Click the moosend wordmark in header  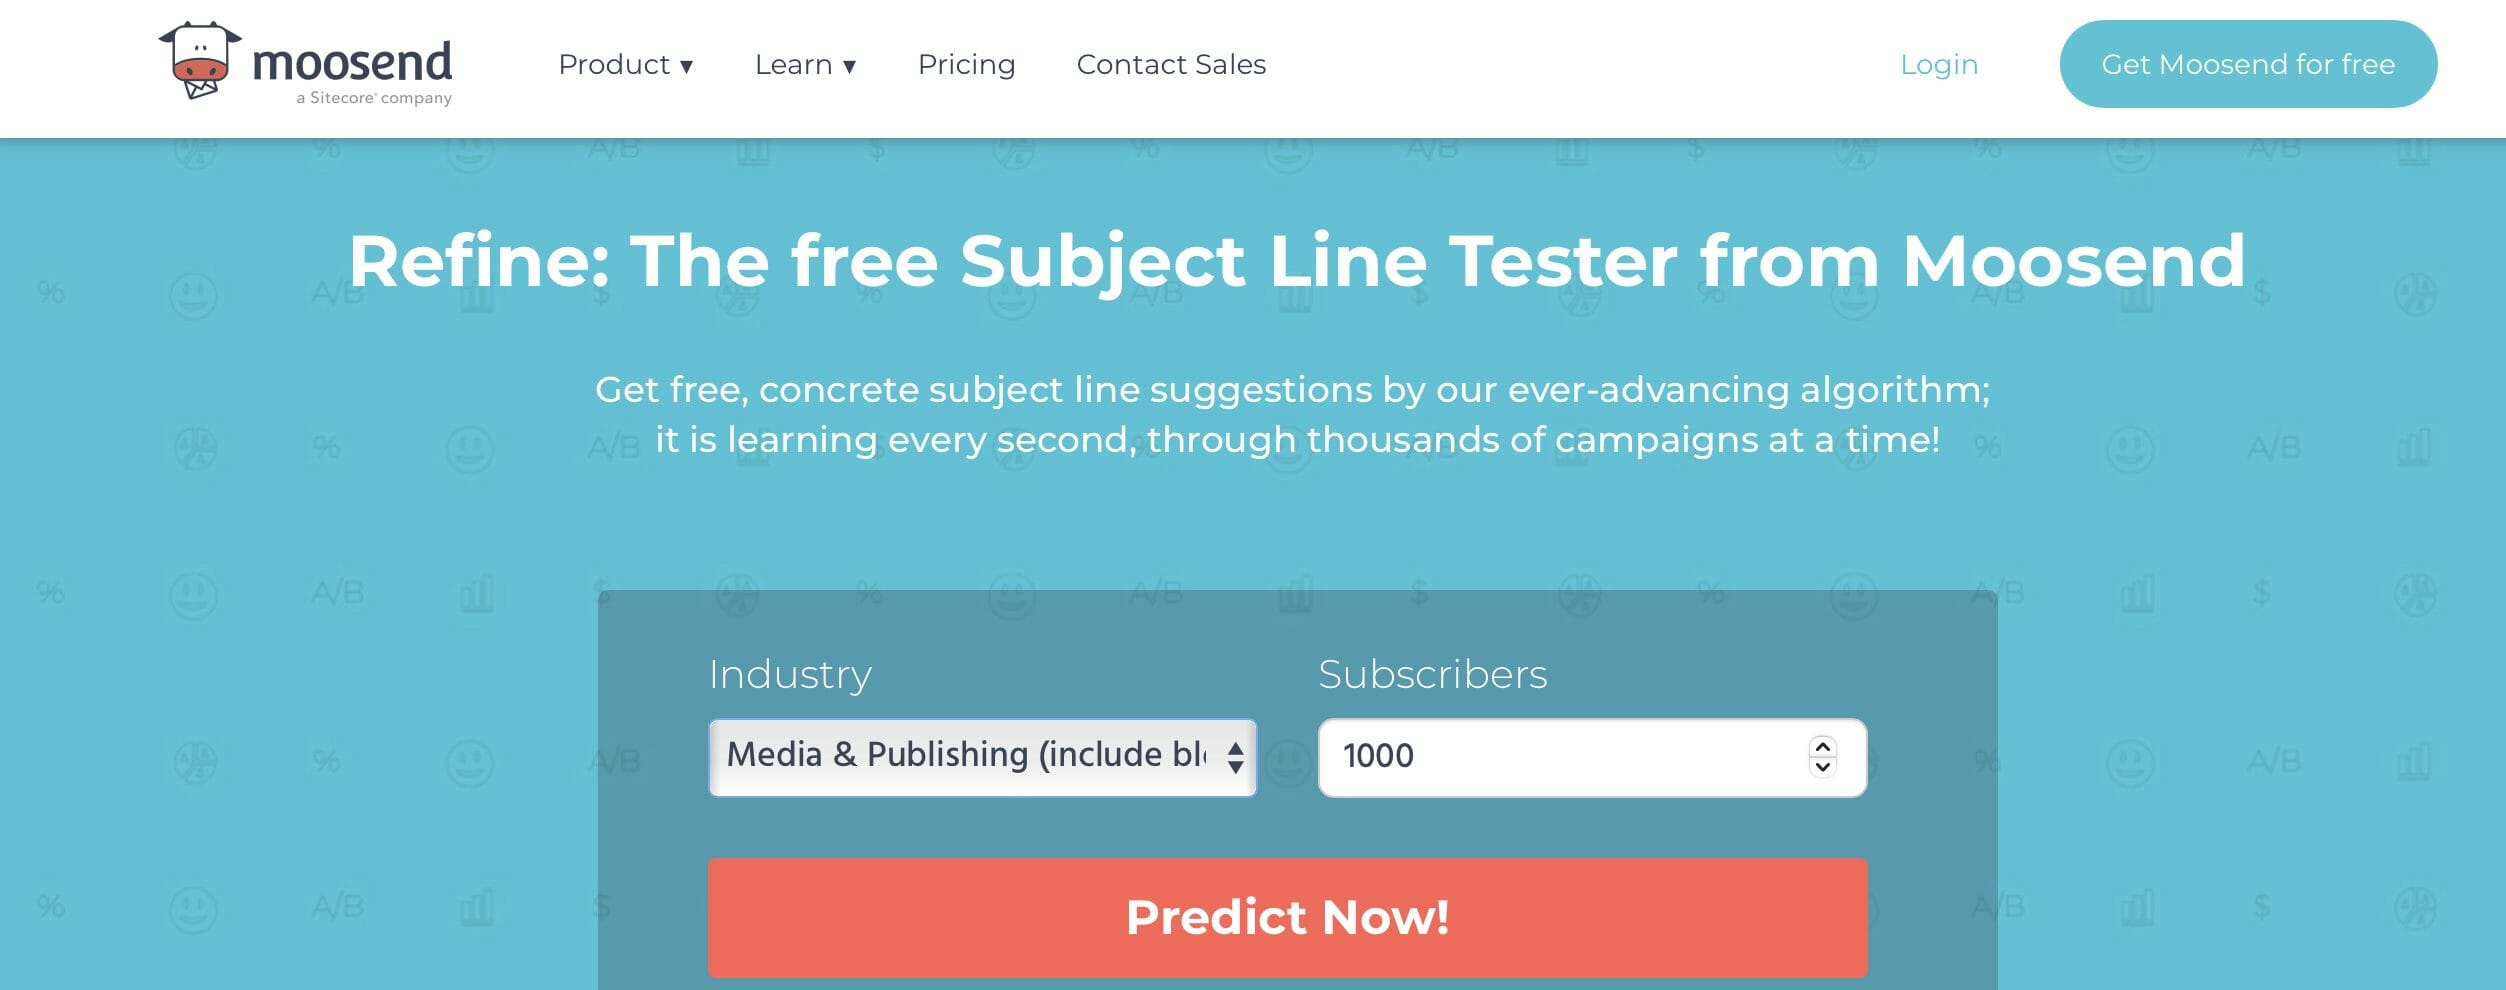pyautogui.click(x=352, y=62)
